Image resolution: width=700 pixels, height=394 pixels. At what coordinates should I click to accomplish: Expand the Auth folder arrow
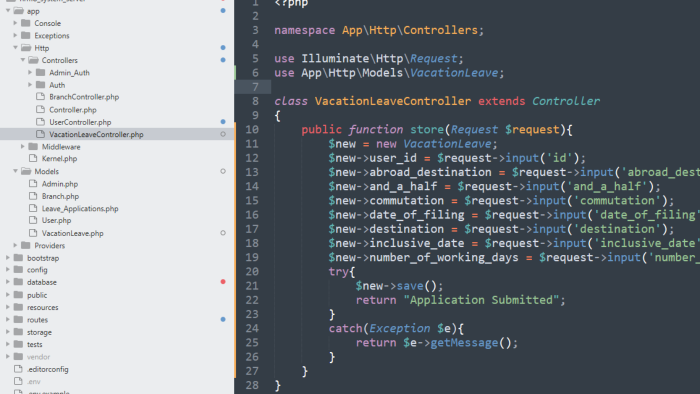point(30,85)
